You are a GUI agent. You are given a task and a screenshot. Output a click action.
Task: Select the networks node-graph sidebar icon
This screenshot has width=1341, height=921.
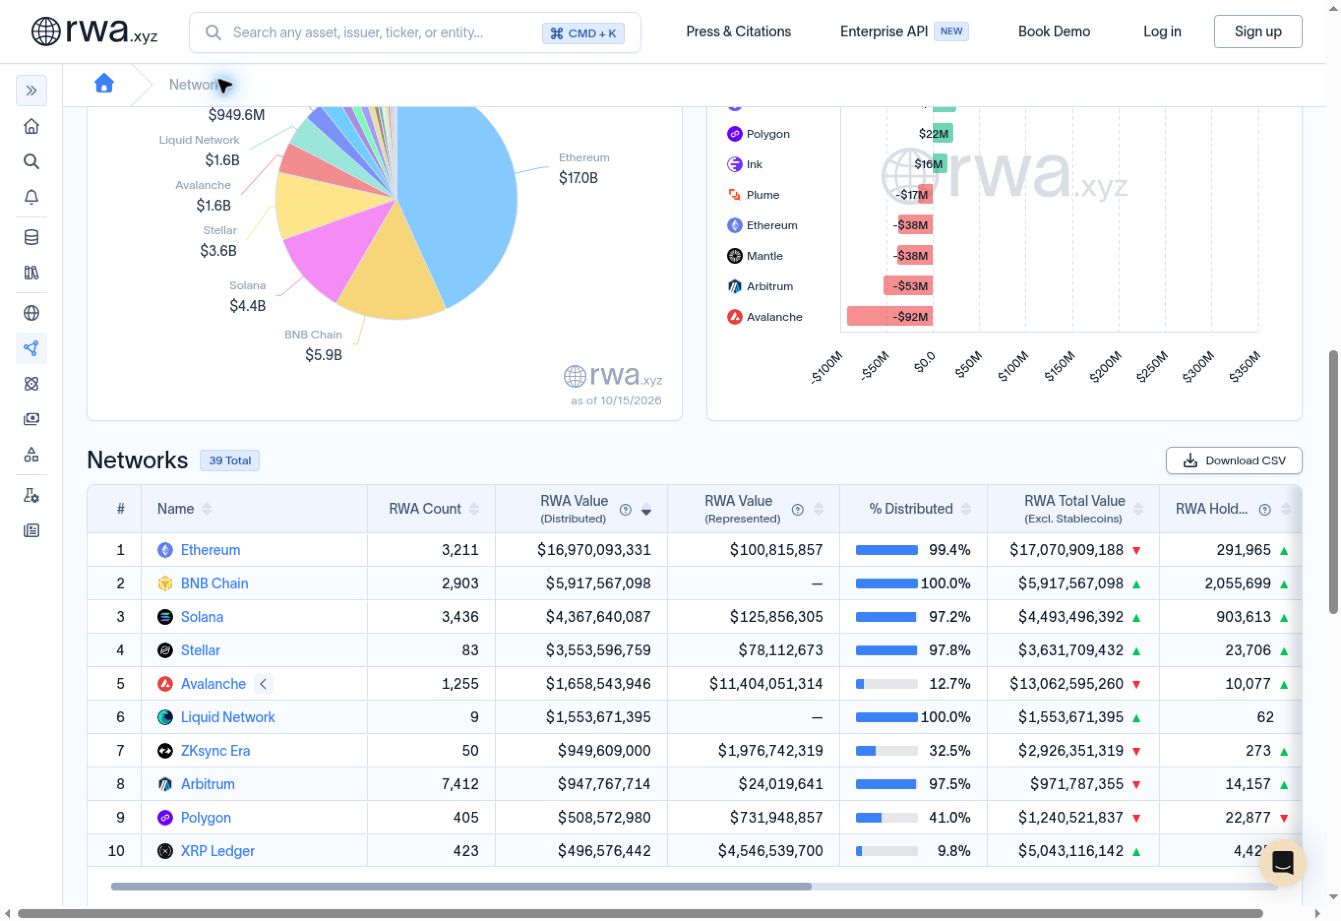click(x=31, y=348)
